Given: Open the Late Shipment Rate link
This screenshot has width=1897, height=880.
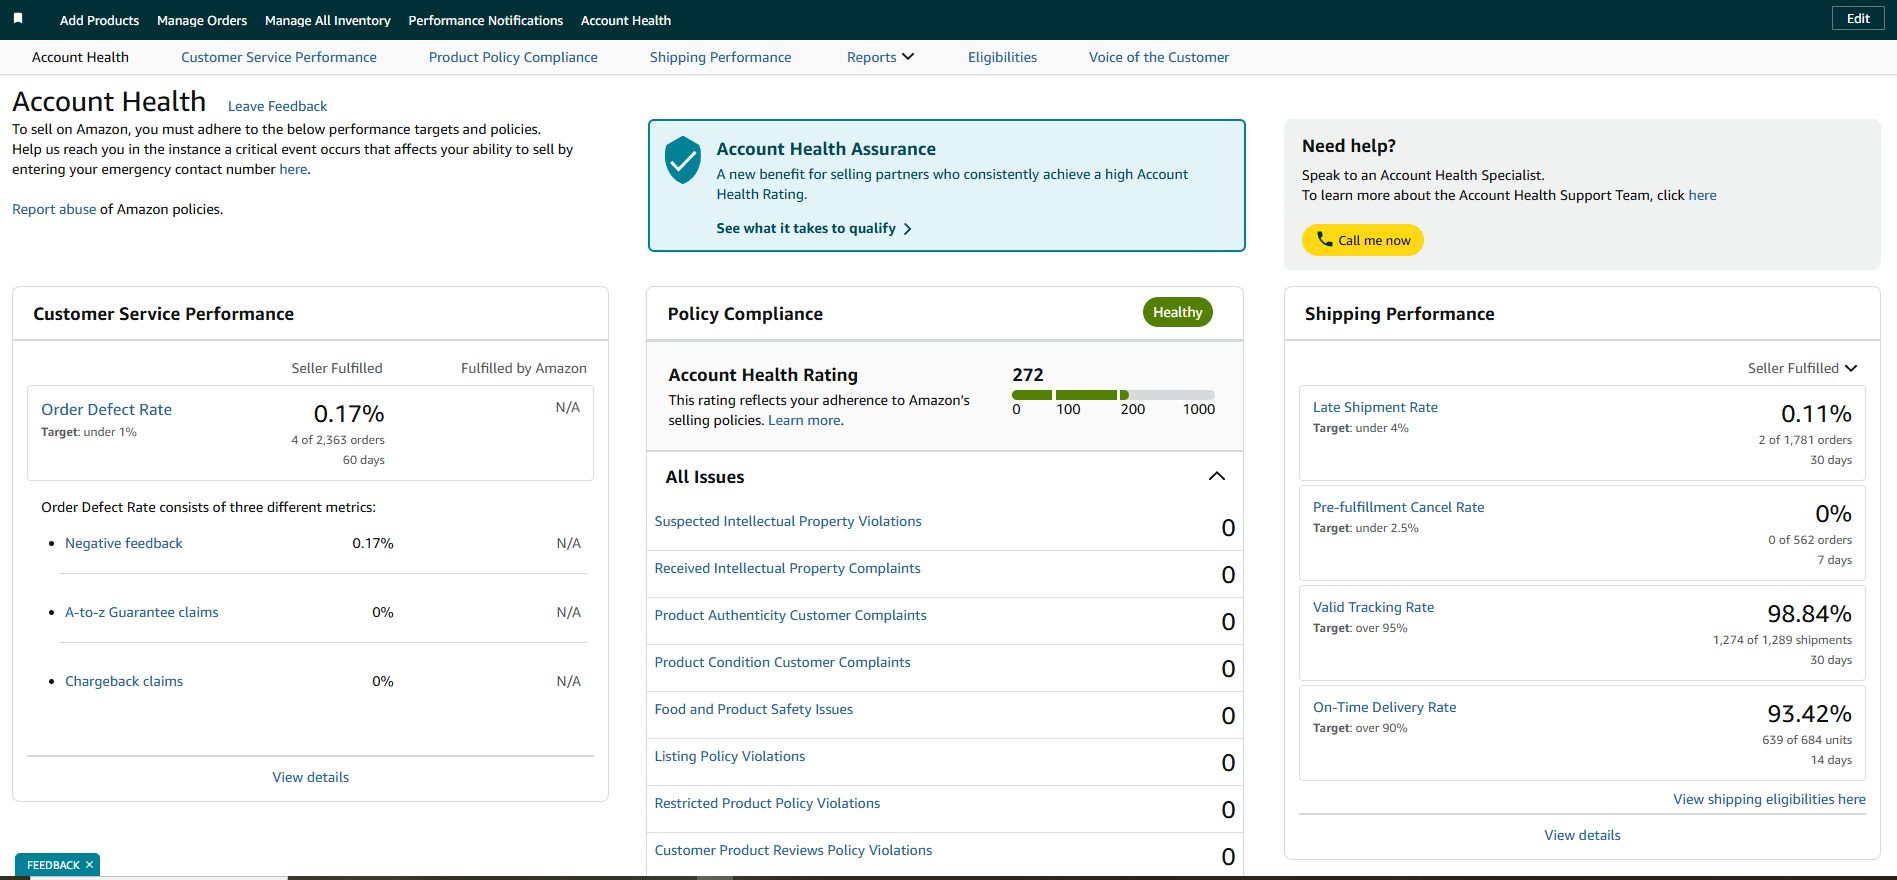Looking at the screenshot, I should point(1375,407).
